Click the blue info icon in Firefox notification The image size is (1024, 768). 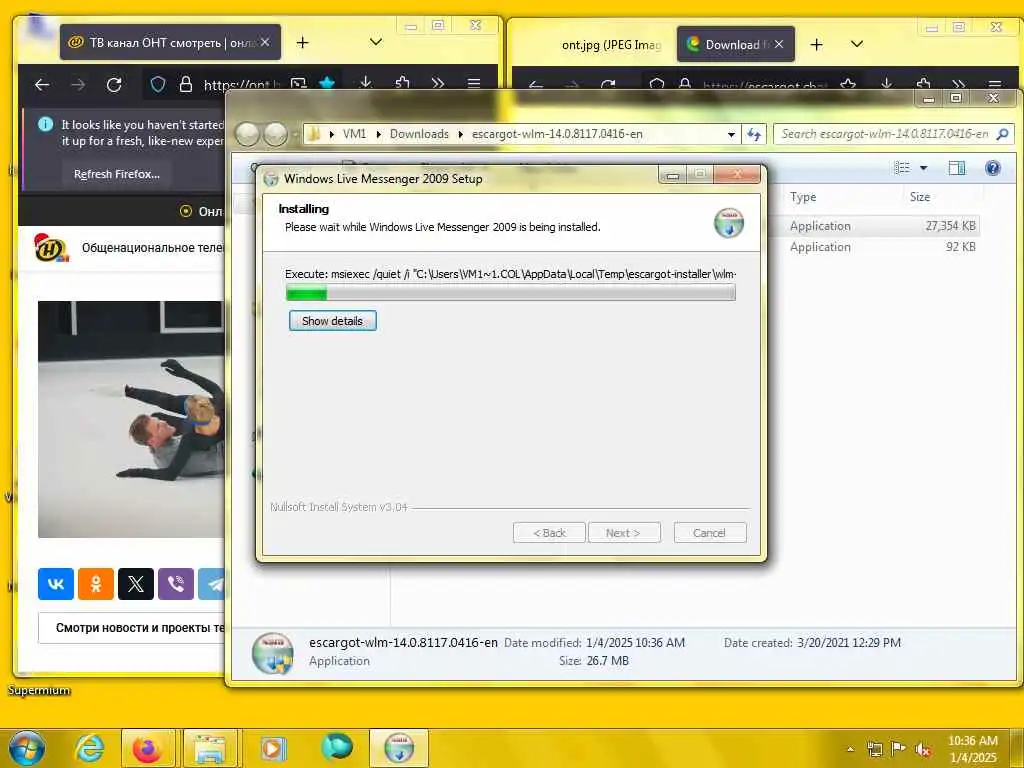[46, 124]
